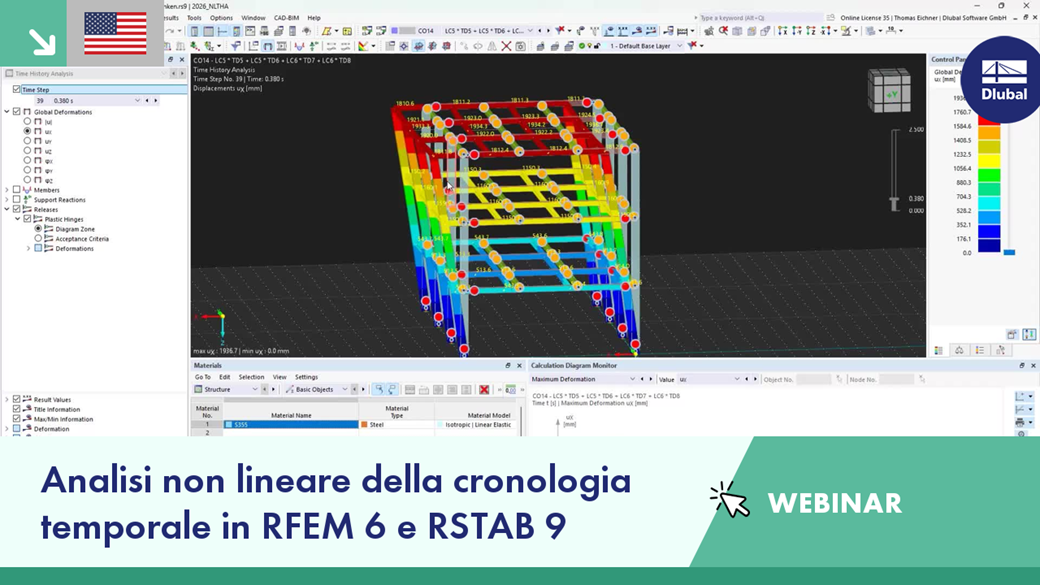Select the |u| radio button
The width and height of the screenshot is (1040, 585).
pos(27,121)
